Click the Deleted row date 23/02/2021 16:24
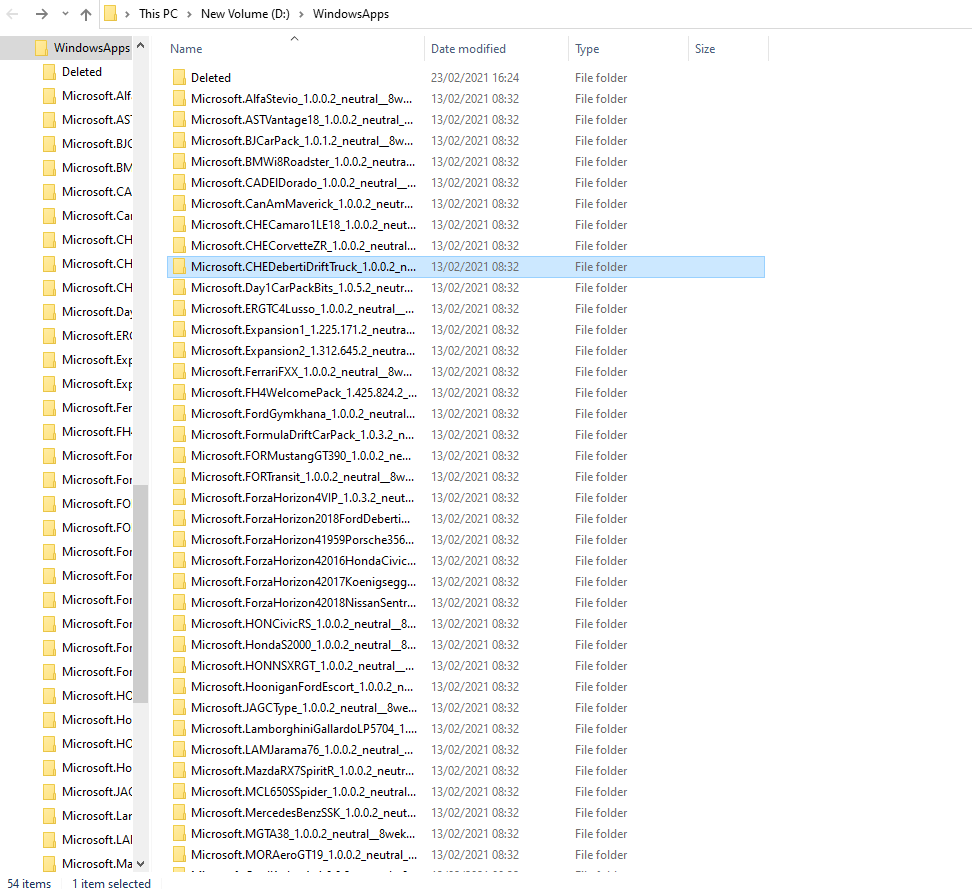Viewport: 972px width, 893px height. click(475, 77)
